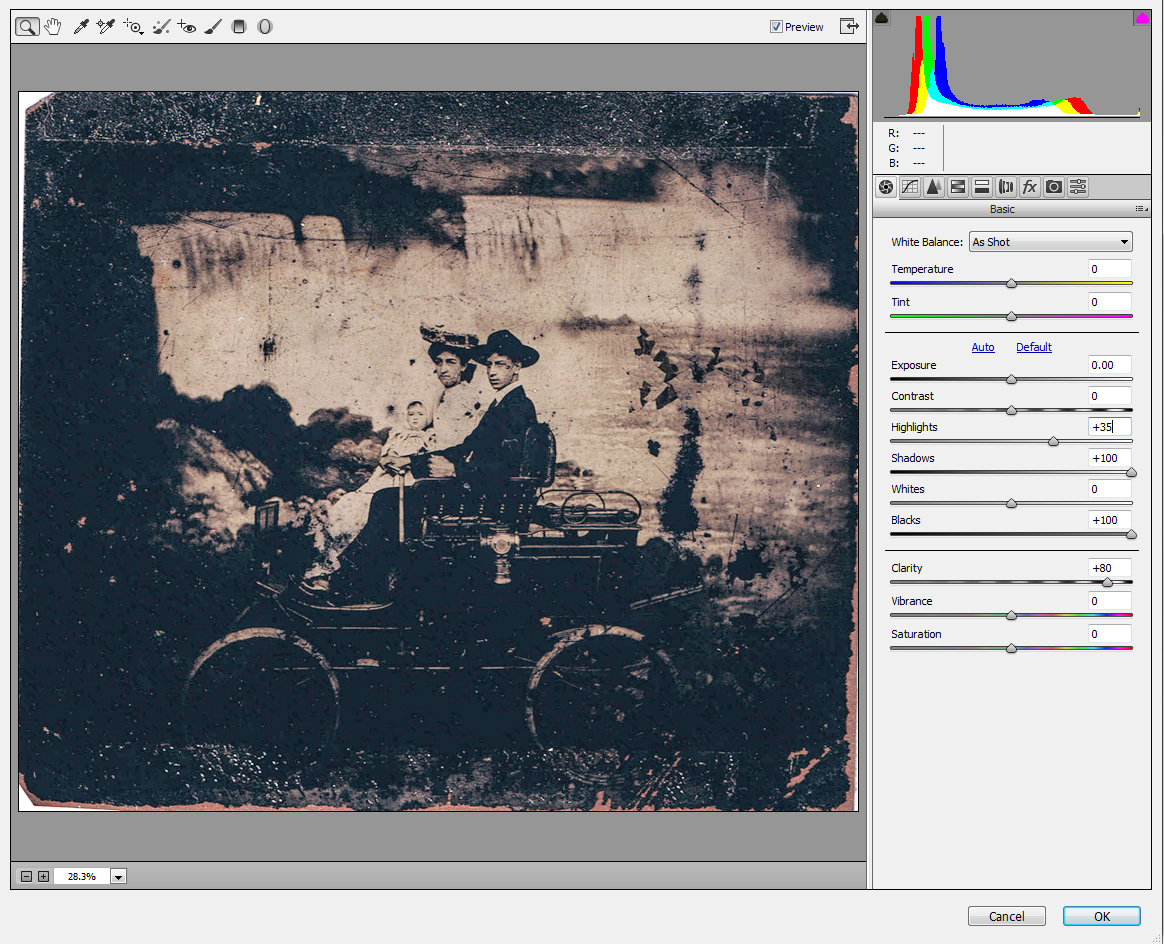Click the Cancel button
Viewport: 1164px width, 944px height.
point(1007,916)
